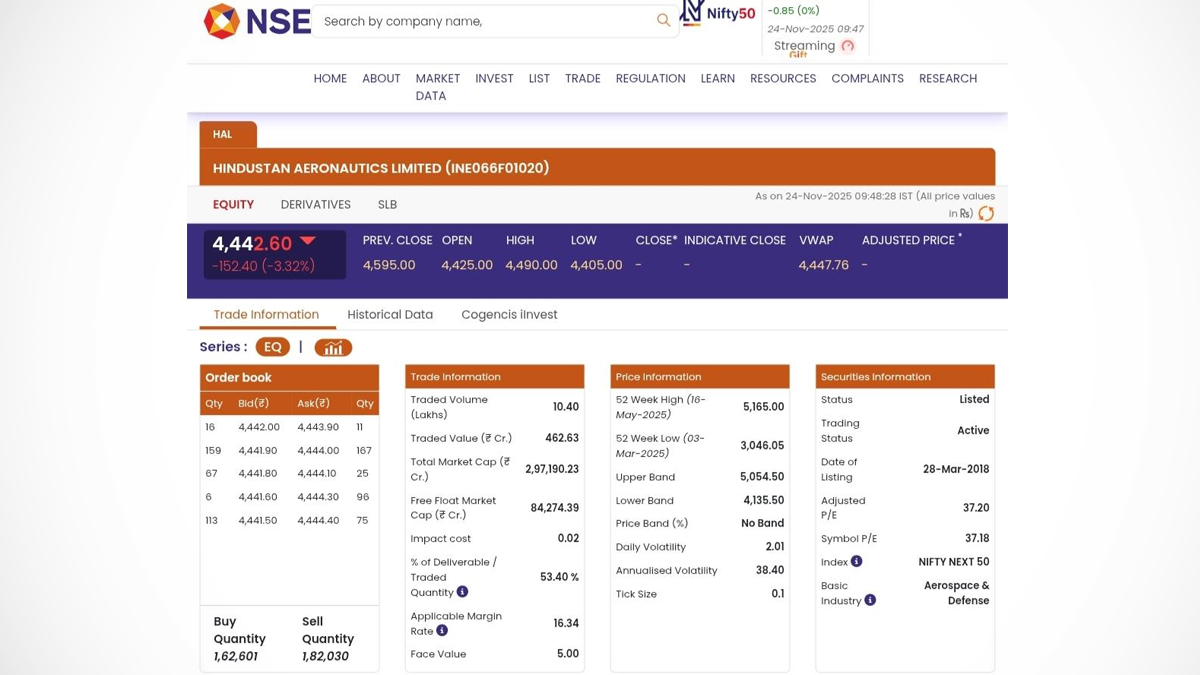Viewport: 1200px width, 675px height.
Task: Click info icon for % of Deliverable Quantity
Action: click(462, 592)
